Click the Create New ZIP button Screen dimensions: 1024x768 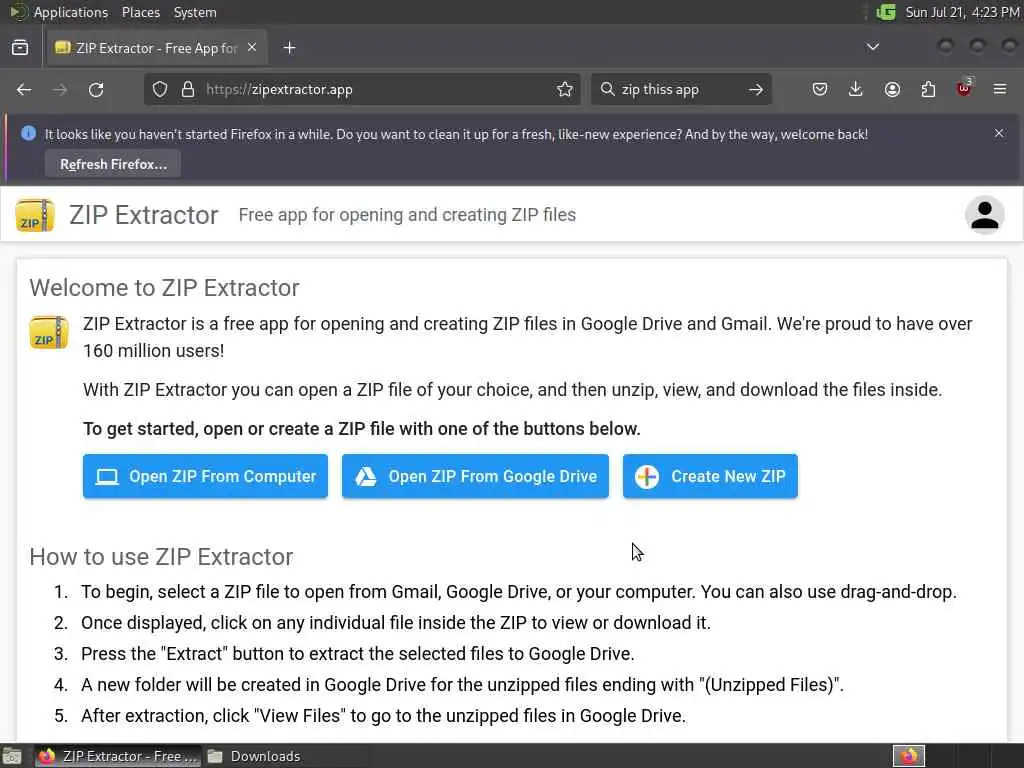710,476
